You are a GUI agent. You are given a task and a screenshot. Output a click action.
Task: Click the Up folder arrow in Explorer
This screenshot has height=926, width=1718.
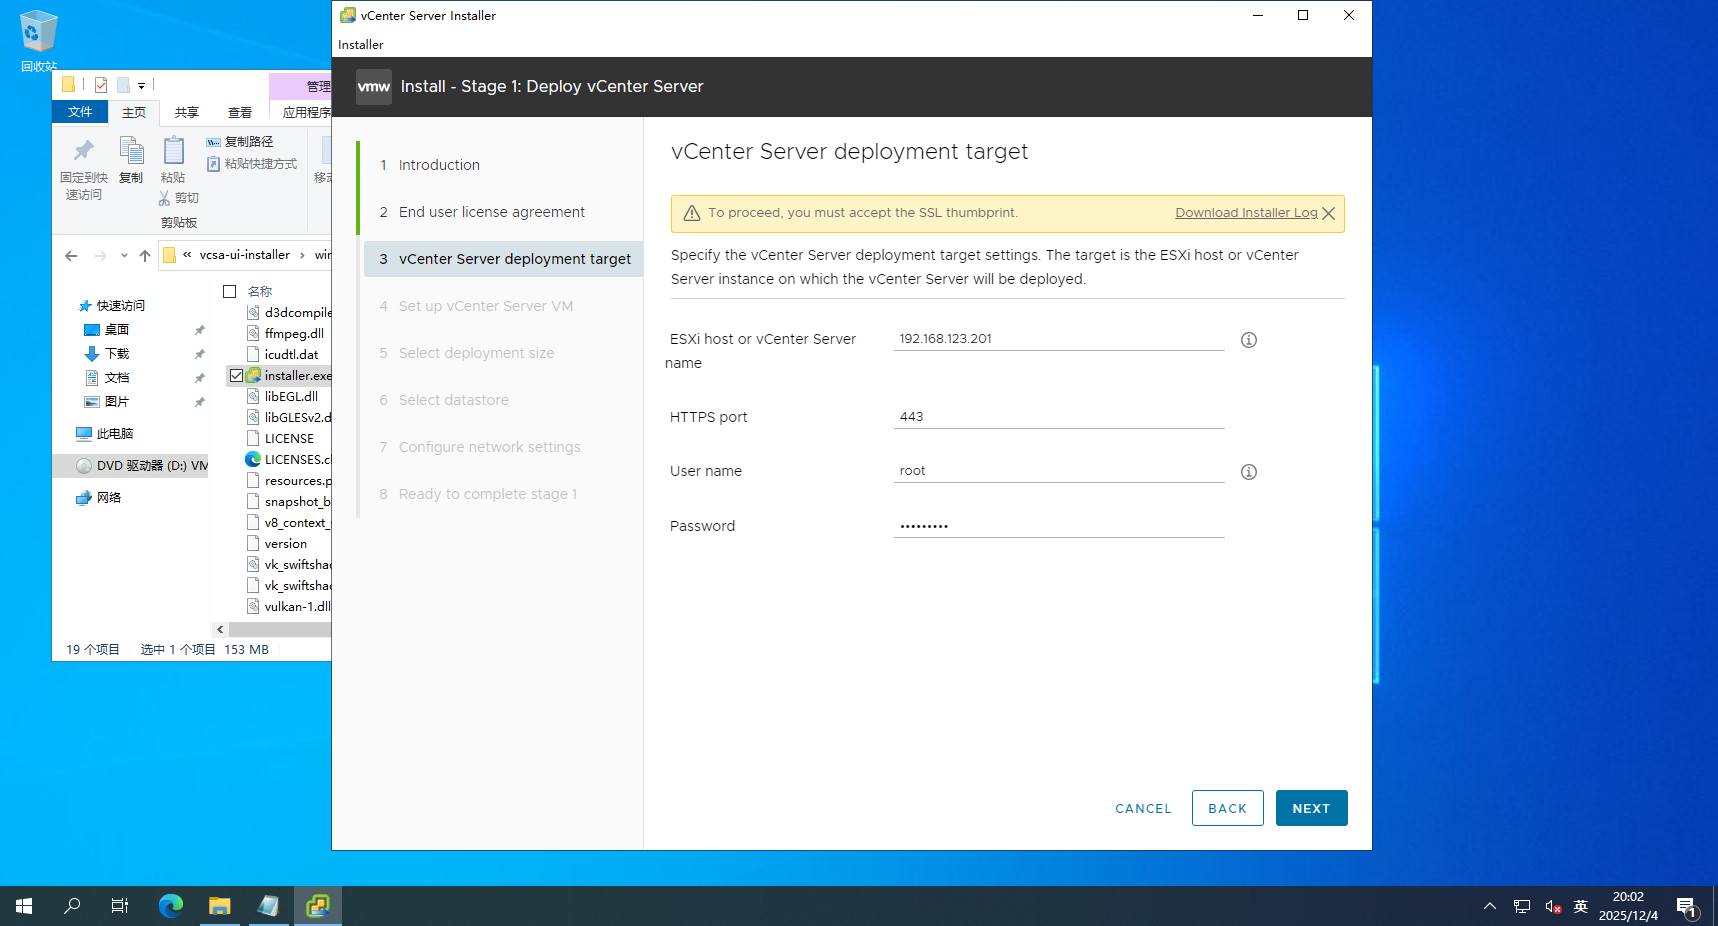click(145, 256)
